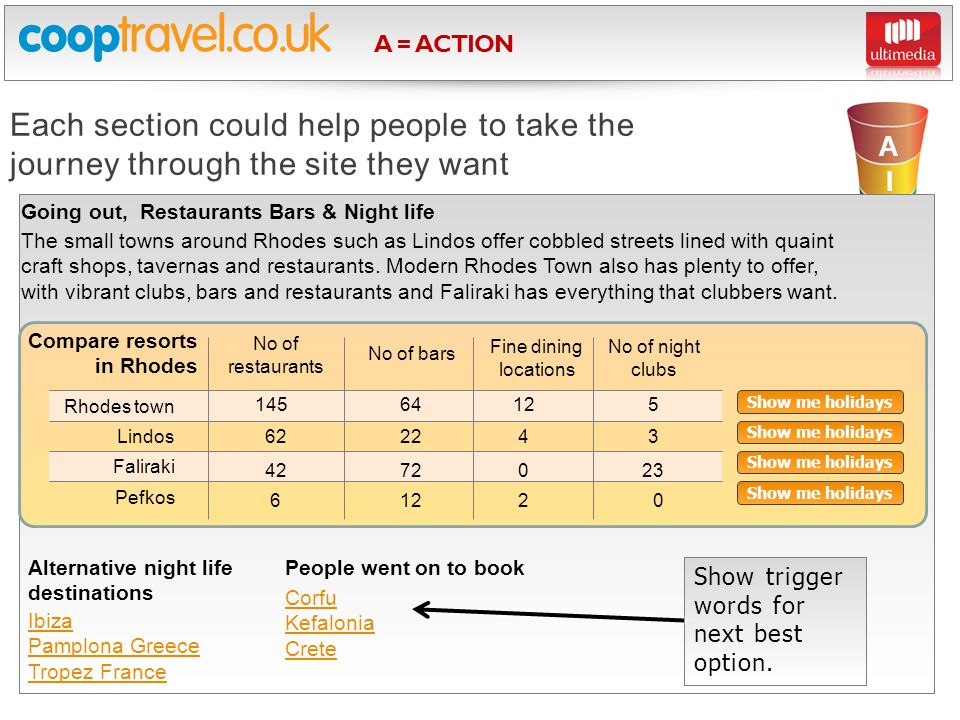Open the Pamplona Greece link
This screenshot has height=720, width=960.
tap(114, 647)
